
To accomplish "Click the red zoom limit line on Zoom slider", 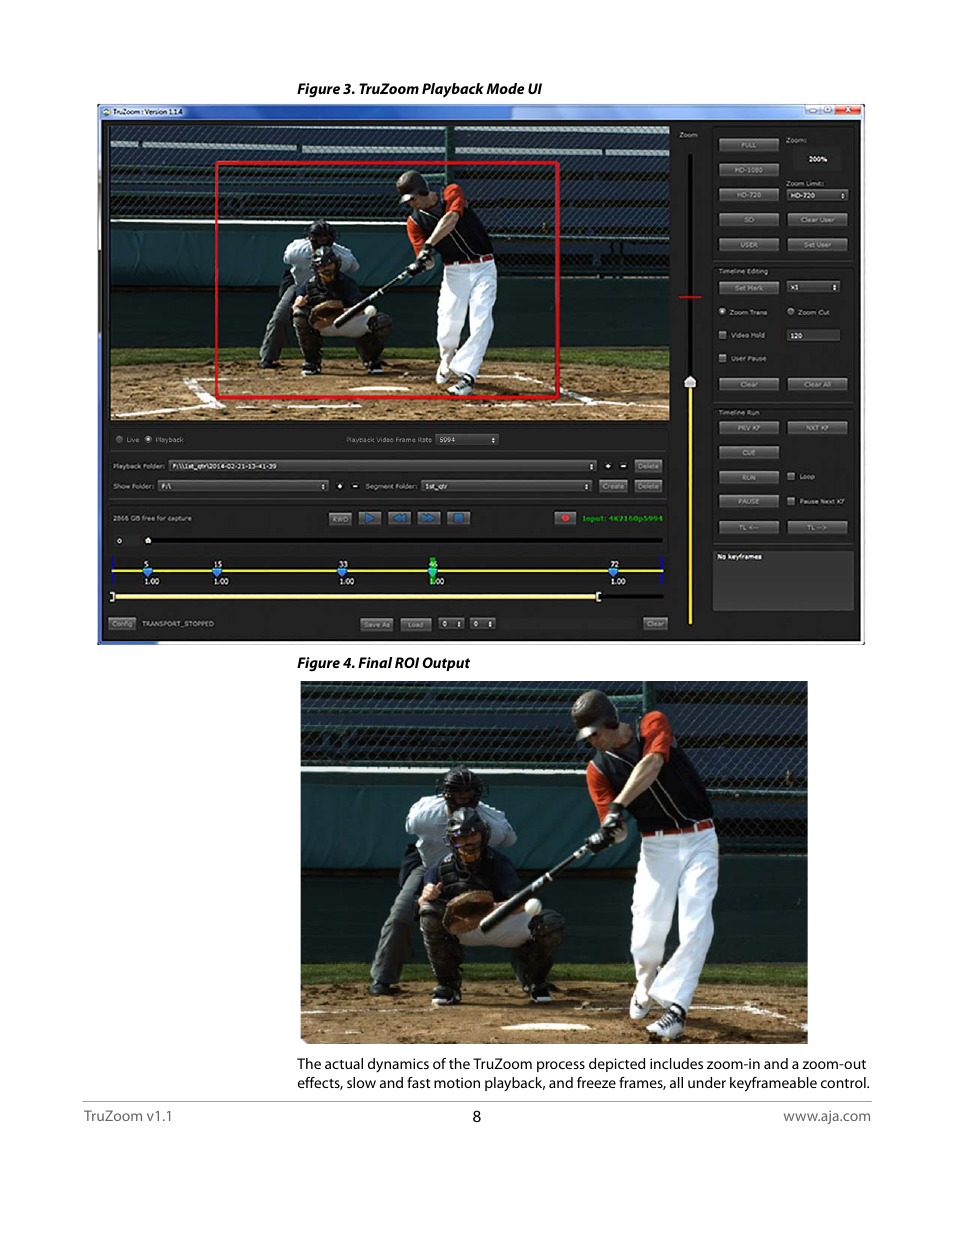I will pyautogui.click(x=690, y=297).
